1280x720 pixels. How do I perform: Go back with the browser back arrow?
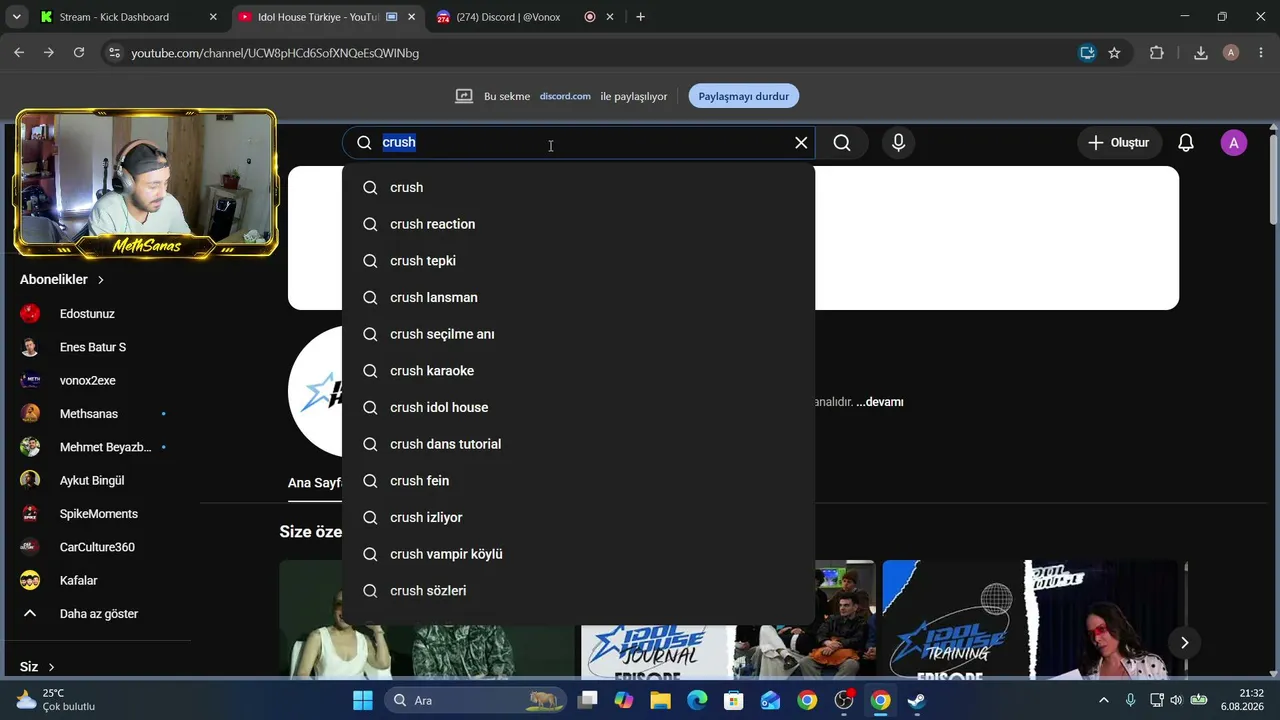click(19, 53)
